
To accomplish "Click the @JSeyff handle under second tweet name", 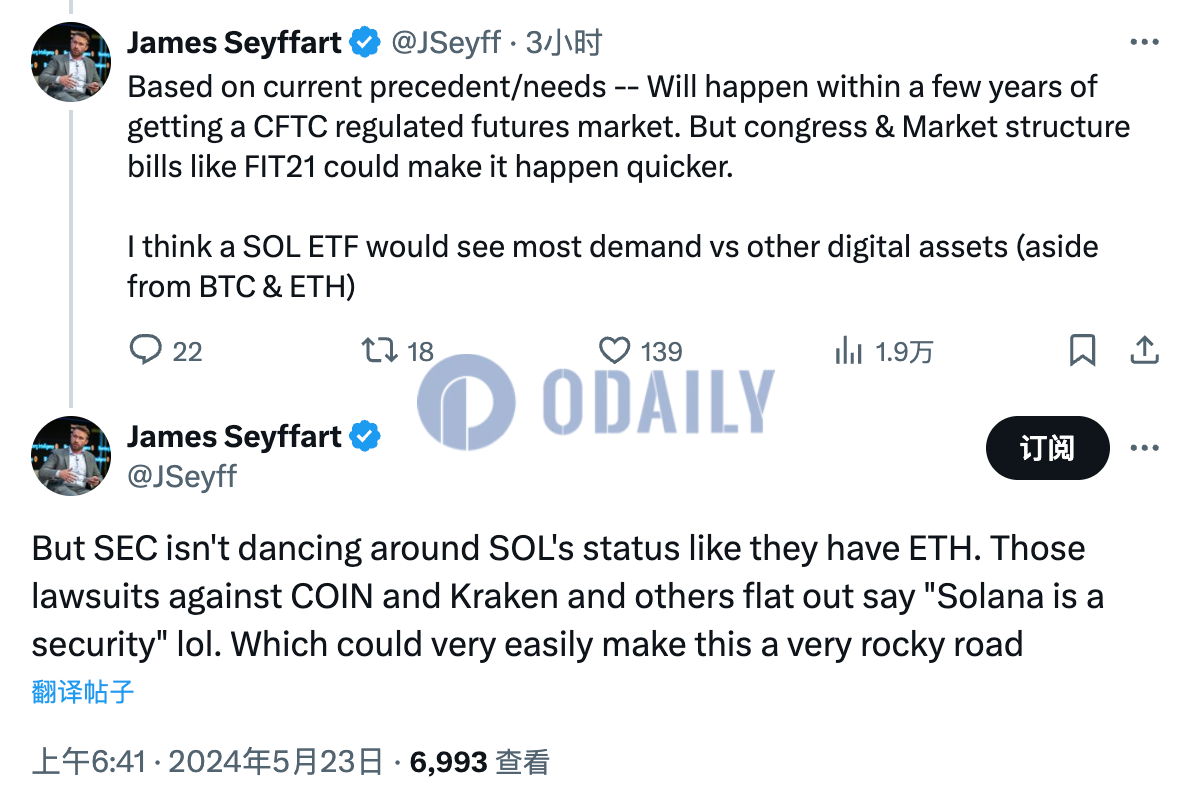I will tap(182, 477).
